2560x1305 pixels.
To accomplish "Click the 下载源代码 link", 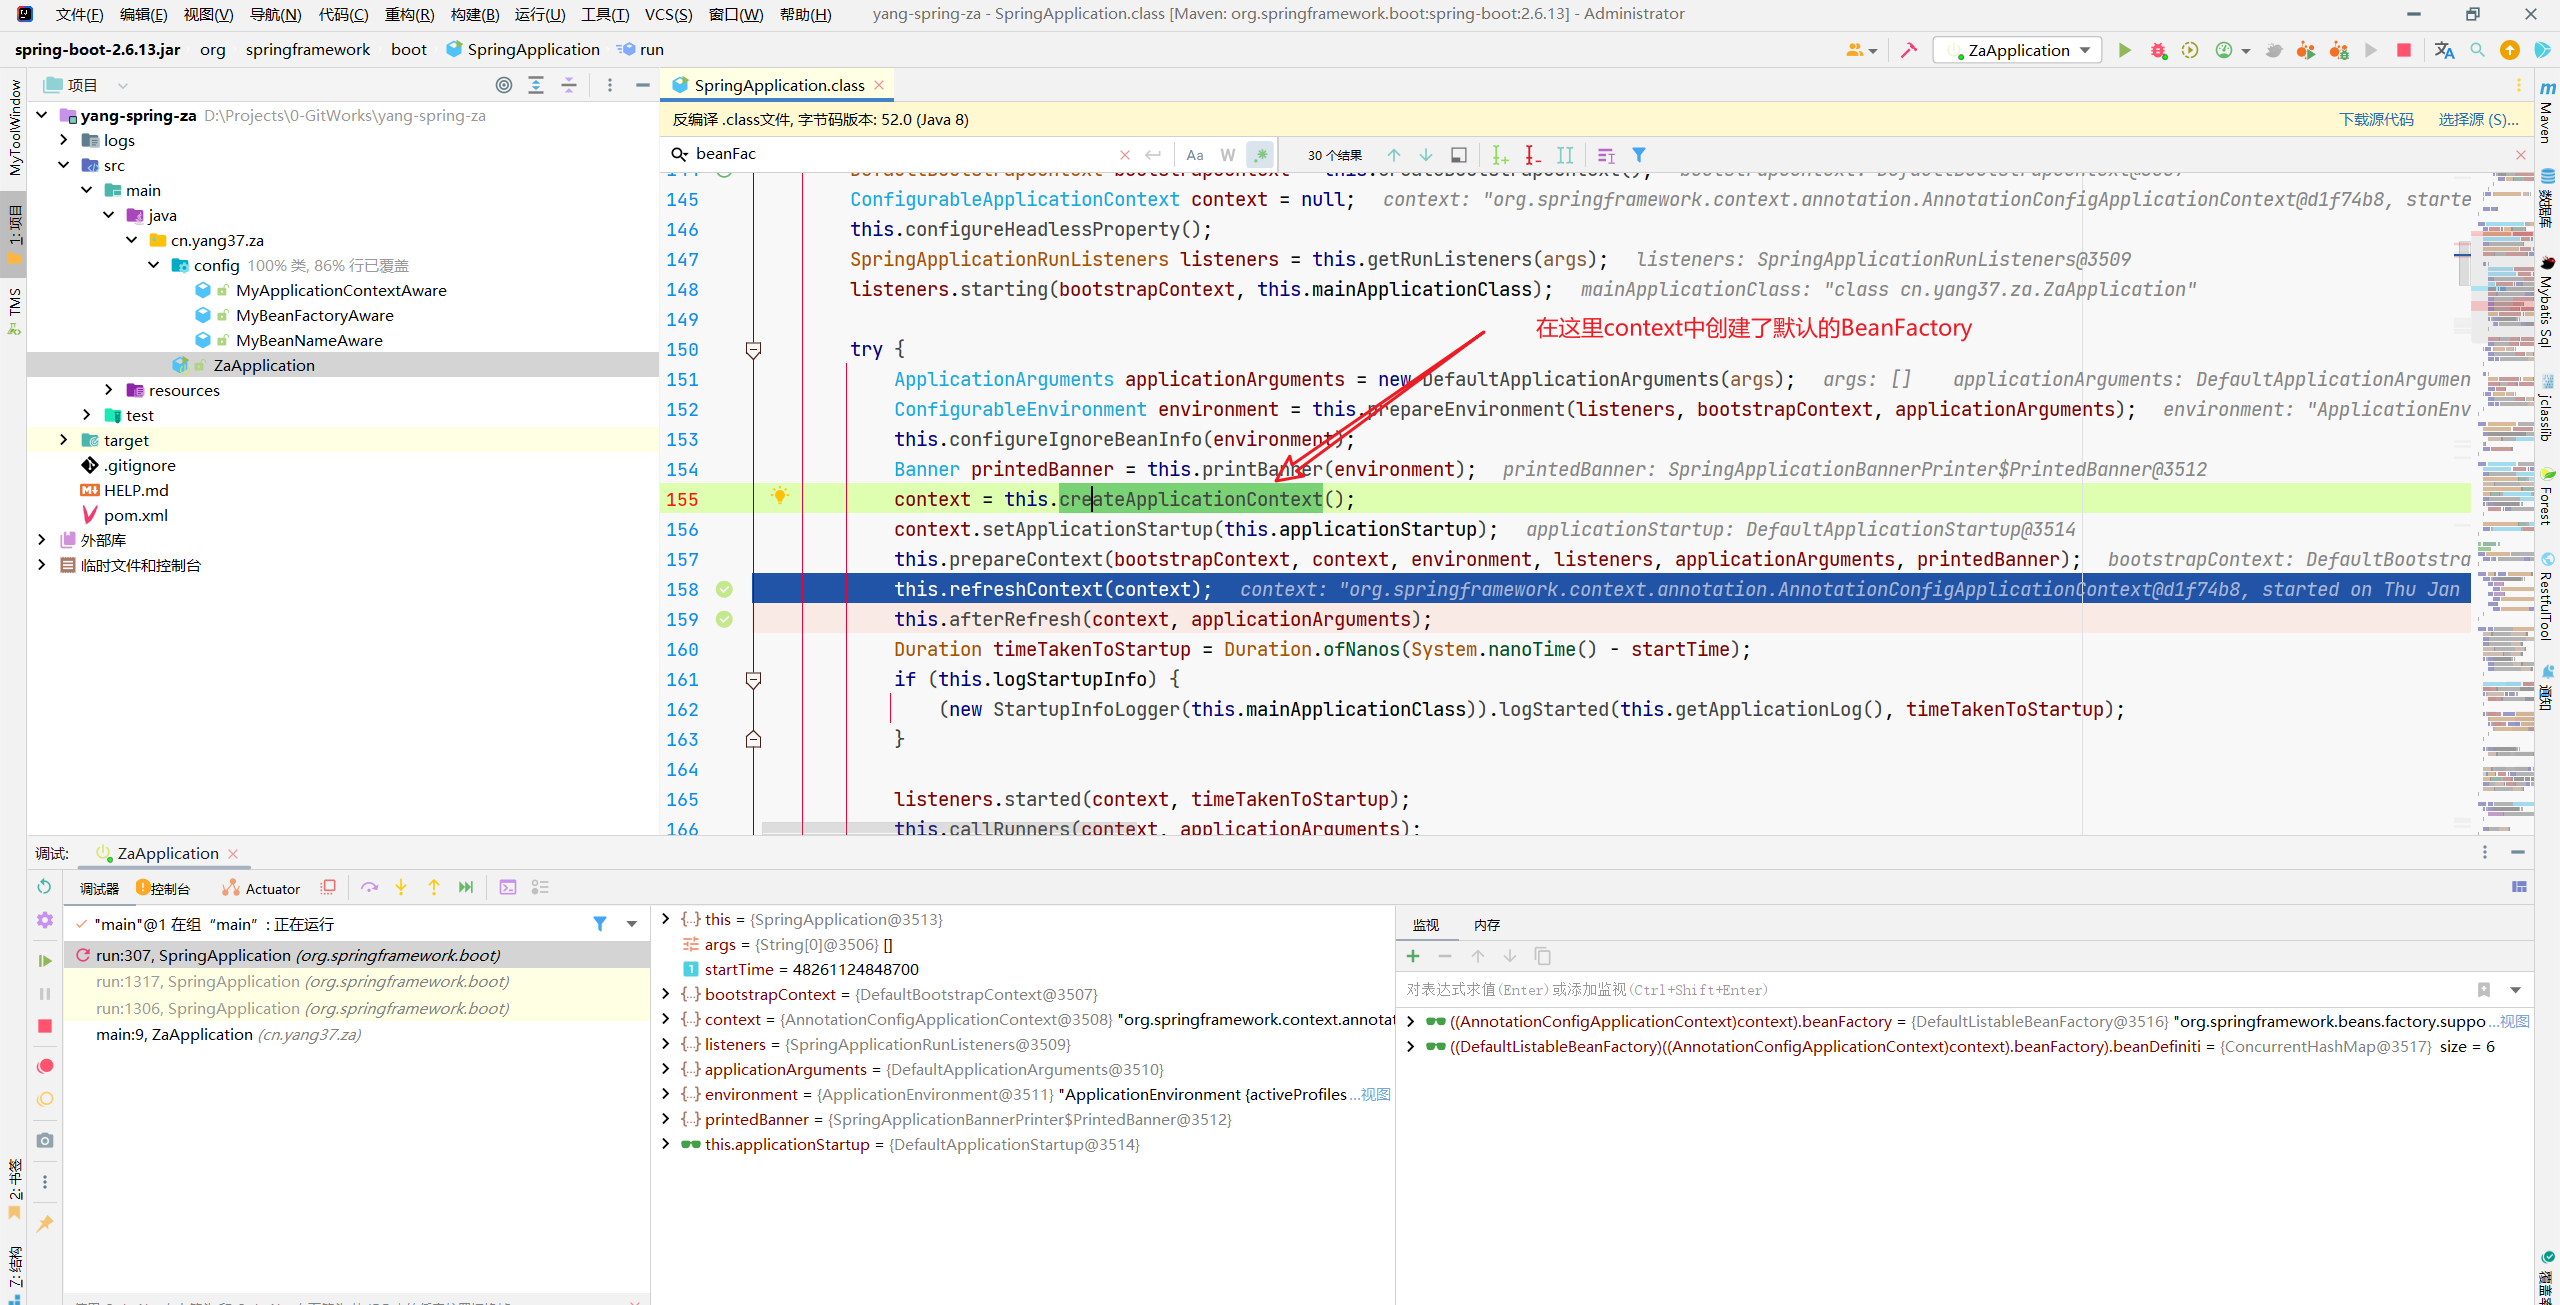I will tap(2376, 119).
